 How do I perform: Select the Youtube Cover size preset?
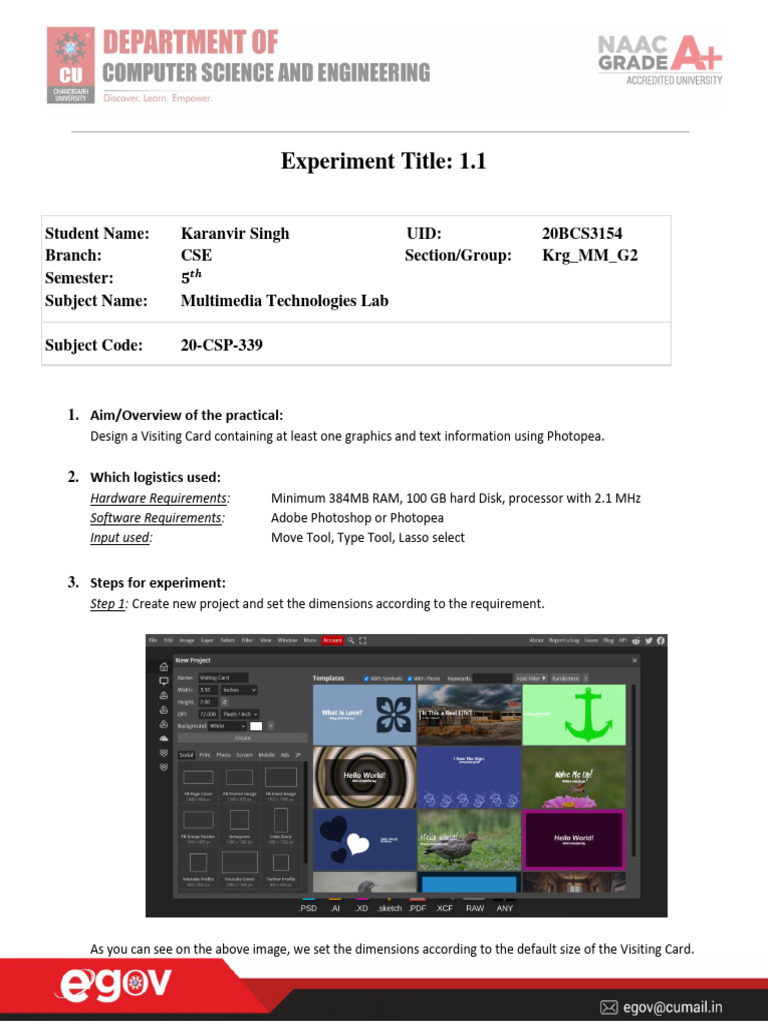point(240,867)
